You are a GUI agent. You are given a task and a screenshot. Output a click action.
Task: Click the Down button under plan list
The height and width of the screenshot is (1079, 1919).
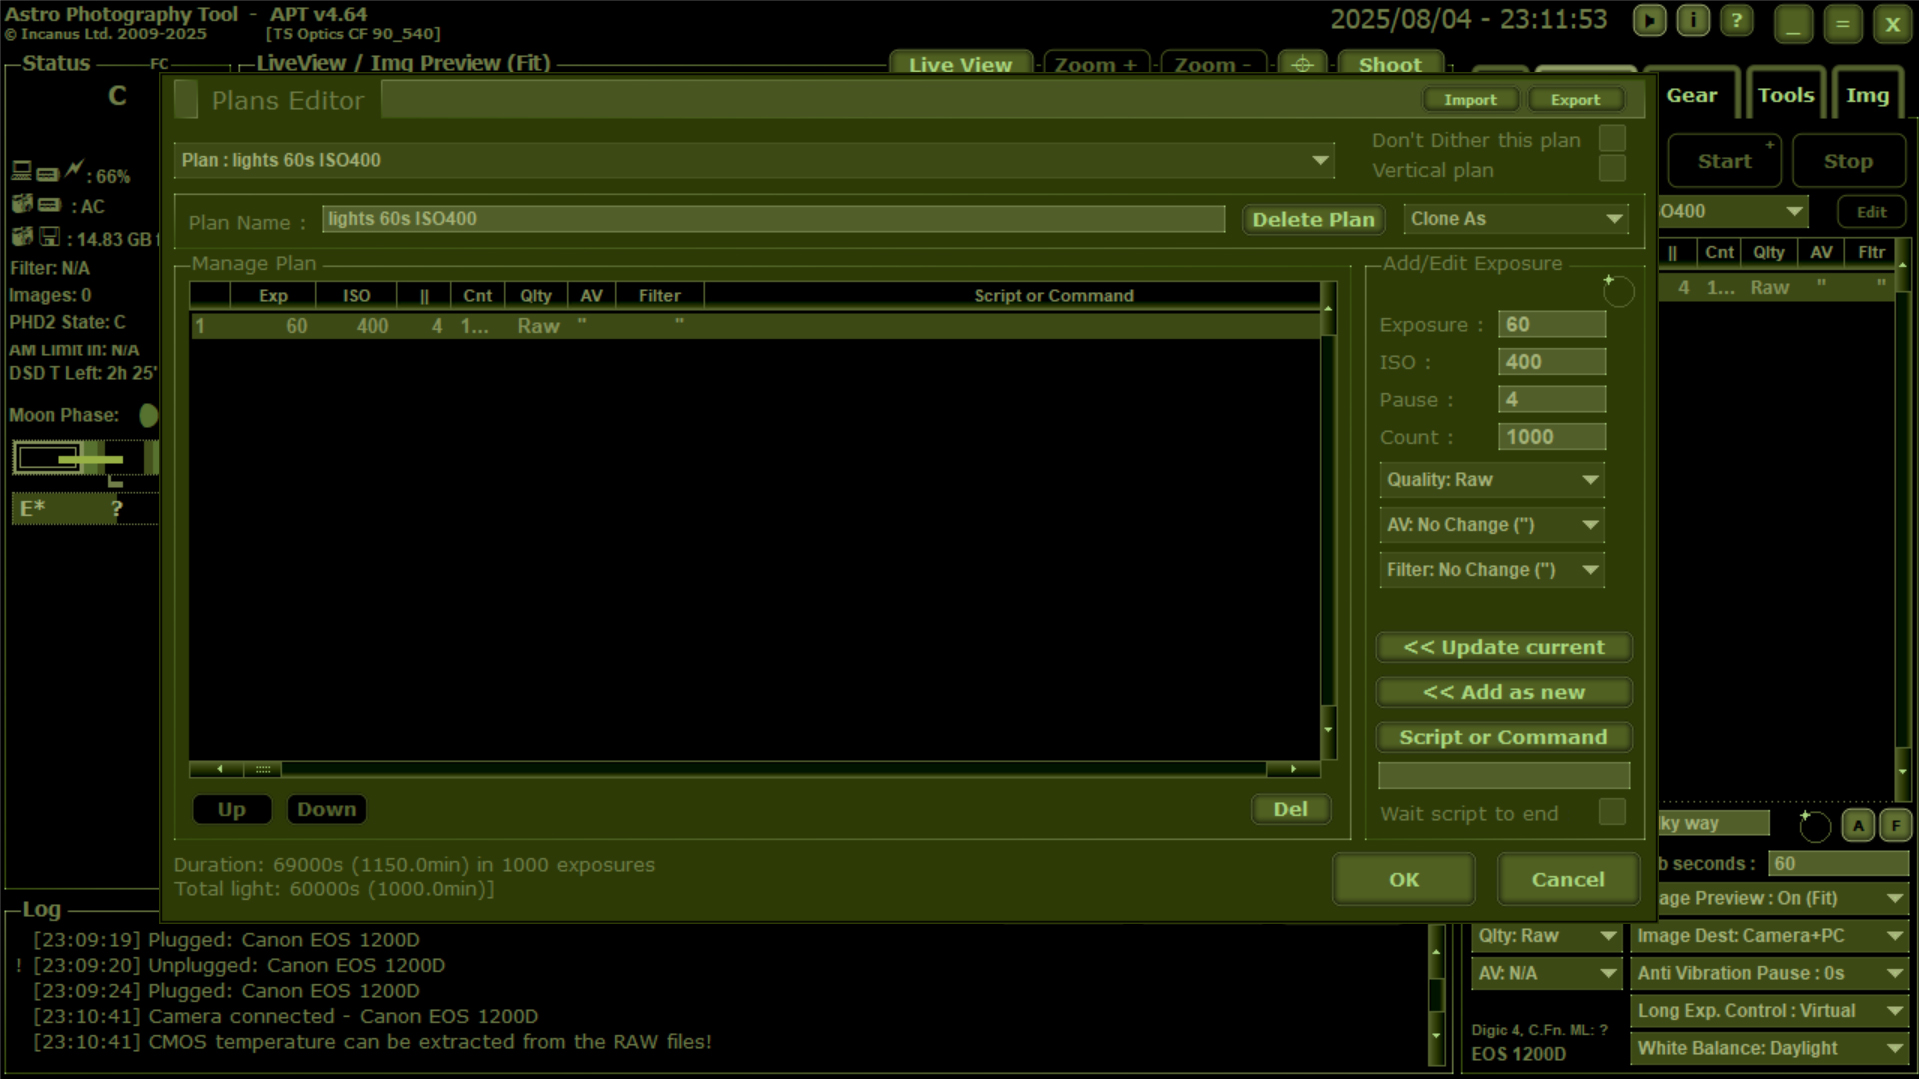pos(326,809)
